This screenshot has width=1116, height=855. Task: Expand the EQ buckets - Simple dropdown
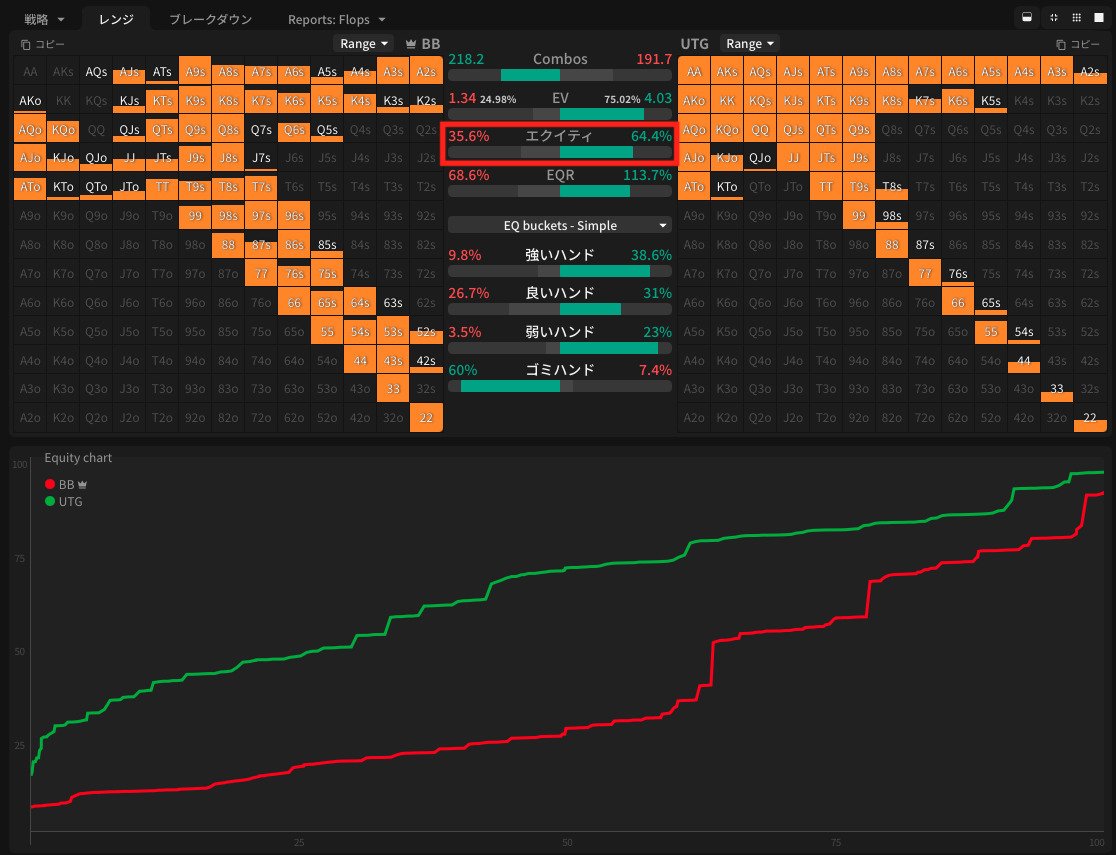560,226
